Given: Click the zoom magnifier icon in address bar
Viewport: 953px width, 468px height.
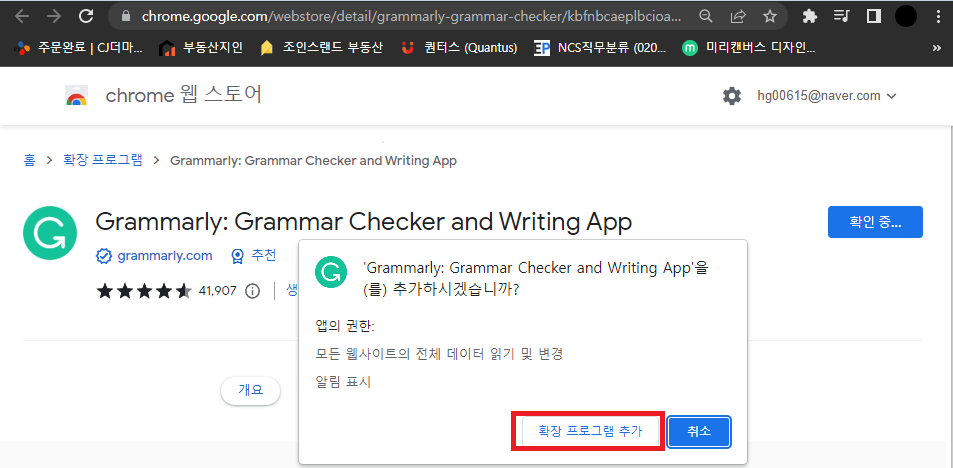Looking at the screenshot, I should 705,16.
